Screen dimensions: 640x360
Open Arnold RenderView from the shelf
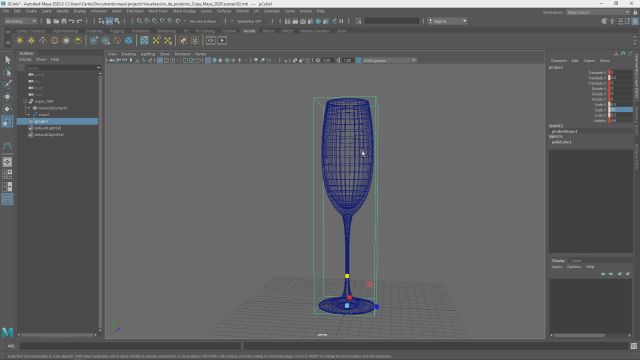coord(211,40)
